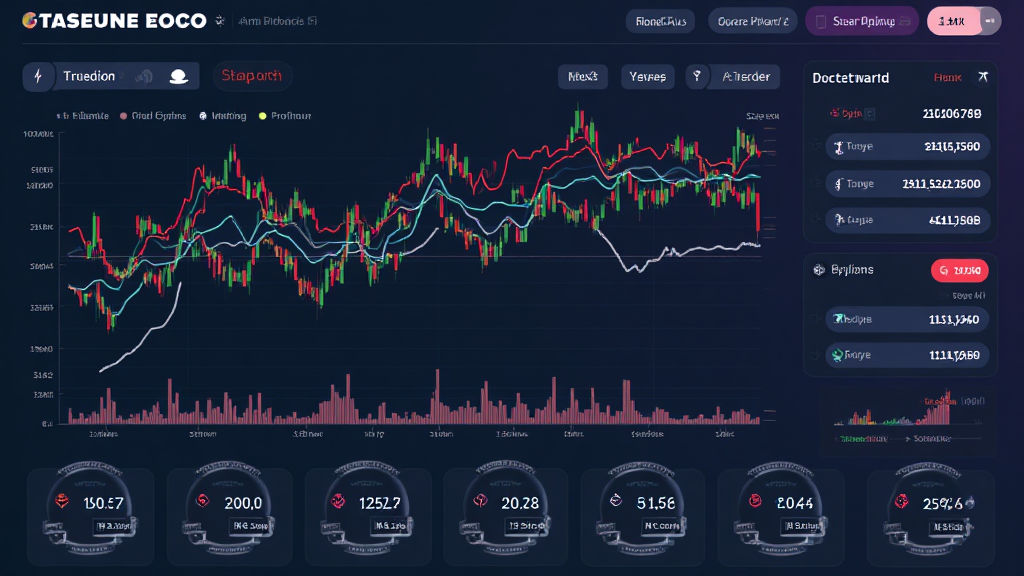
Task: Select the coin icon on the Opta row
Action: [834, 112]
